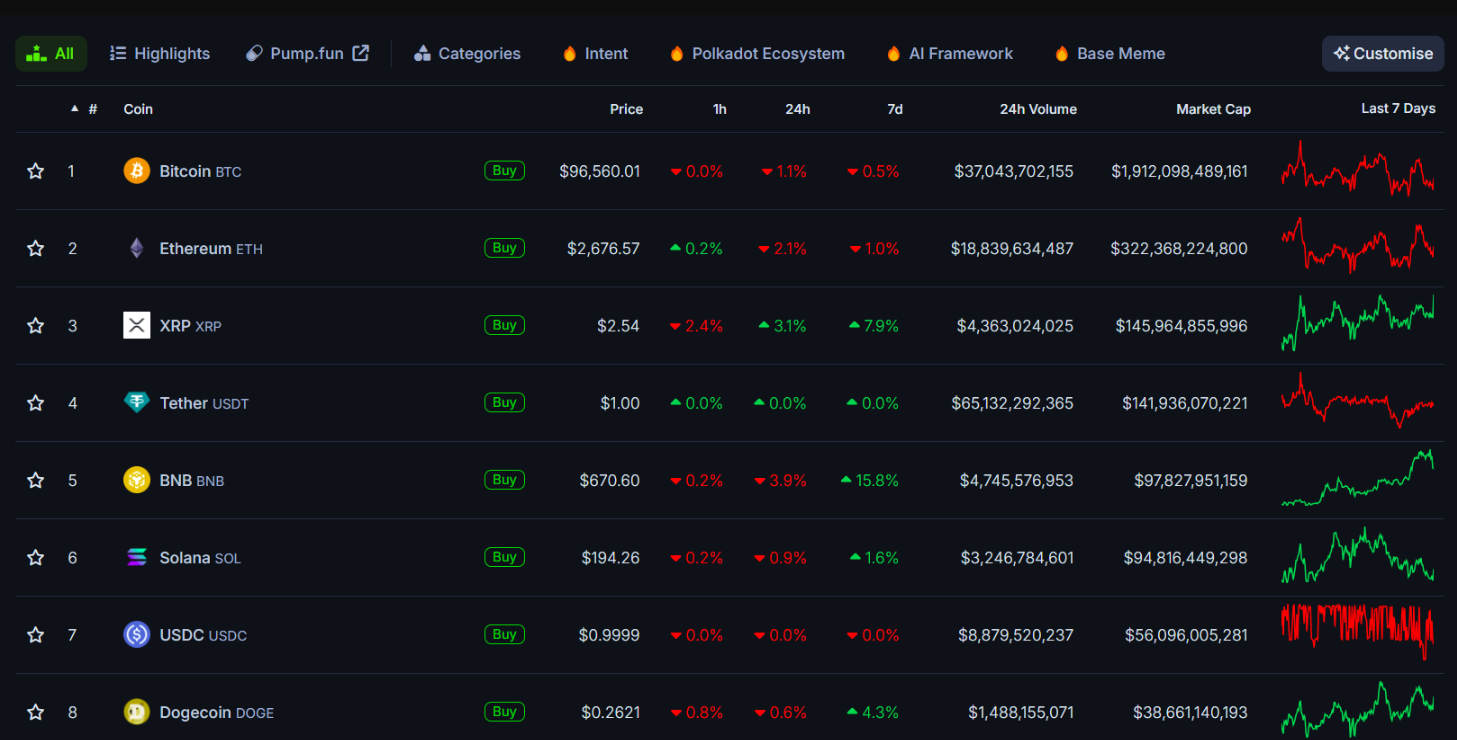Click the Dogecoin logo icon

pos(136,712)
